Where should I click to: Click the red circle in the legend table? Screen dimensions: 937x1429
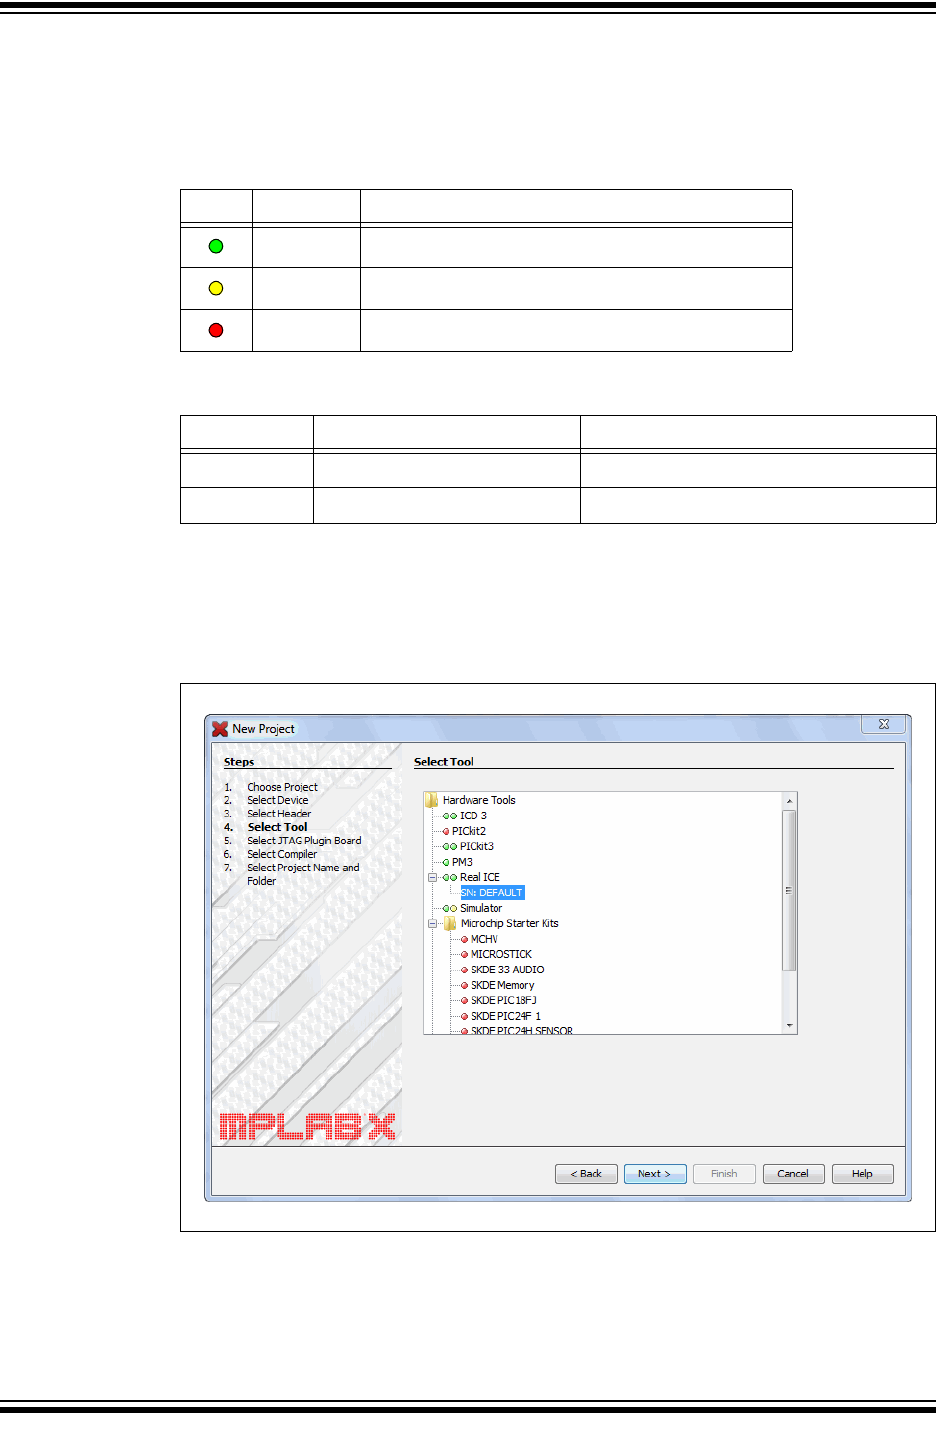pyautogui.click(x=216, y=330)
